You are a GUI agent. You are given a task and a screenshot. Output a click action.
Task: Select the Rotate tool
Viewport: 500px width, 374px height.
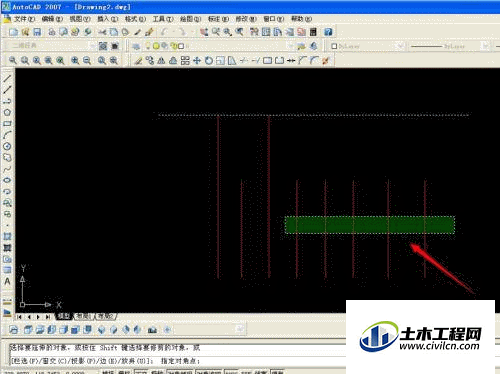pyautogui.click(x=209, y=61)
